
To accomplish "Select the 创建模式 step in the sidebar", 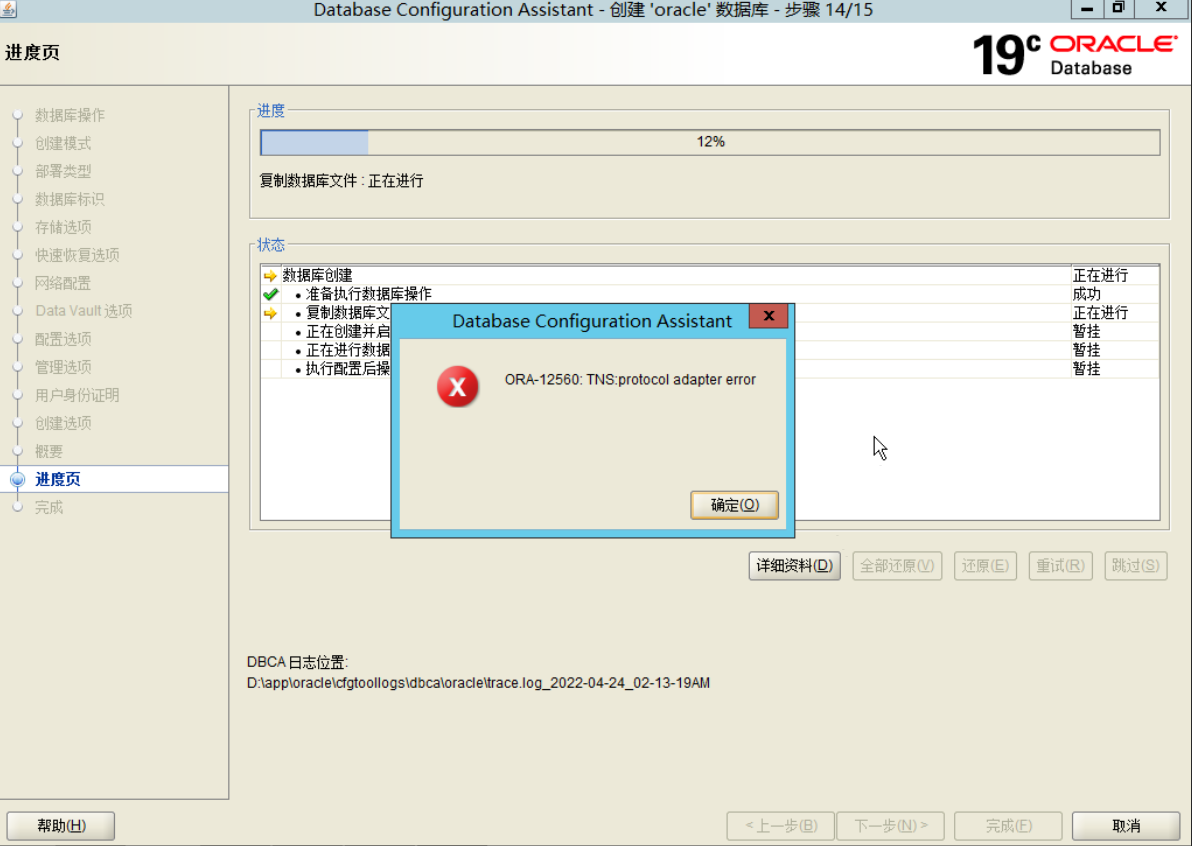I will [62, 144].
